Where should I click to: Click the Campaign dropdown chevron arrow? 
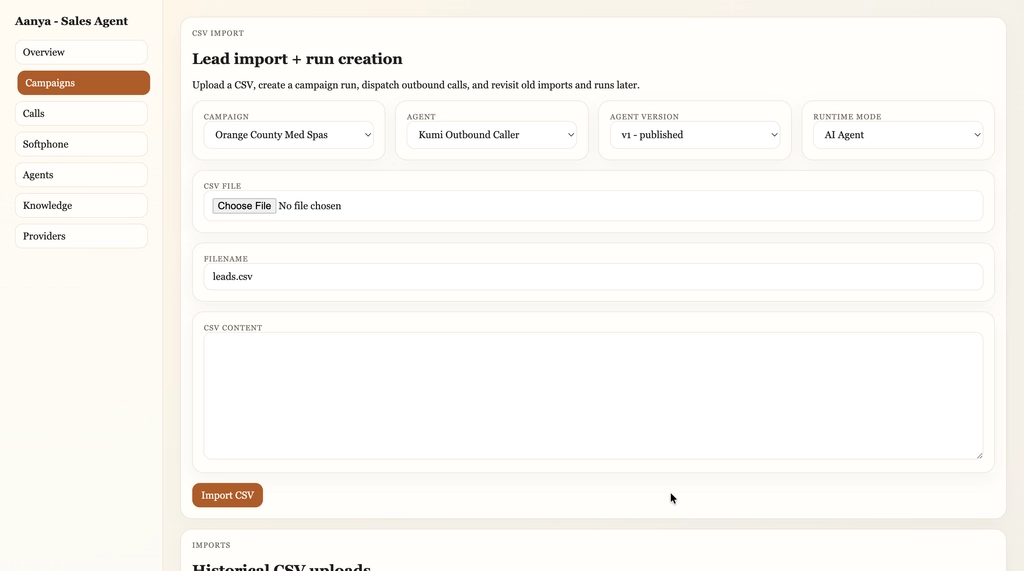point(367,135)
